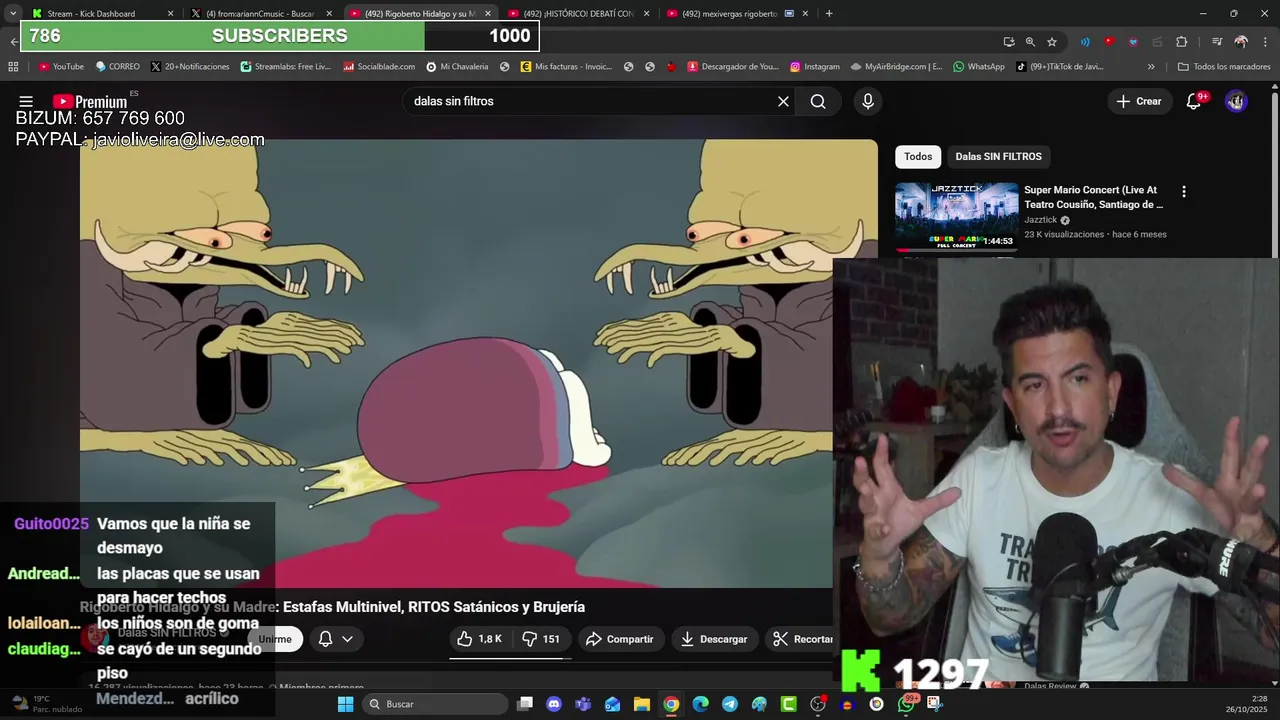Share the video with Compartir
Viewport: 1280px width, 720px height.
pyautogui.click(x=620, y=639)
